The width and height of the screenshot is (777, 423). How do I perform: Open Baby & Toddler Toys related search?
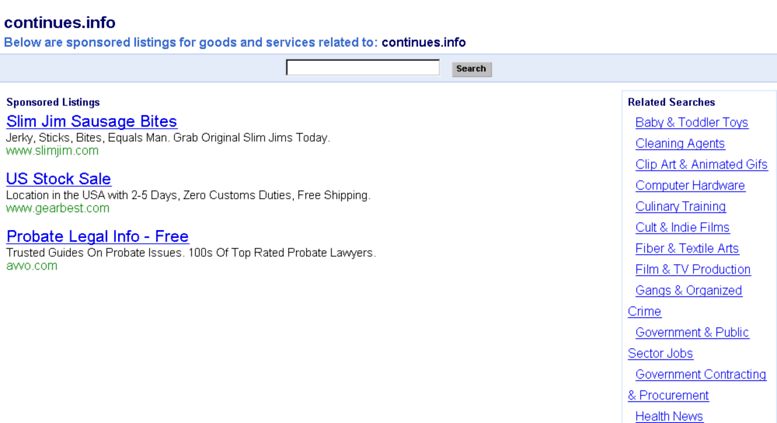tap(691, 122)
